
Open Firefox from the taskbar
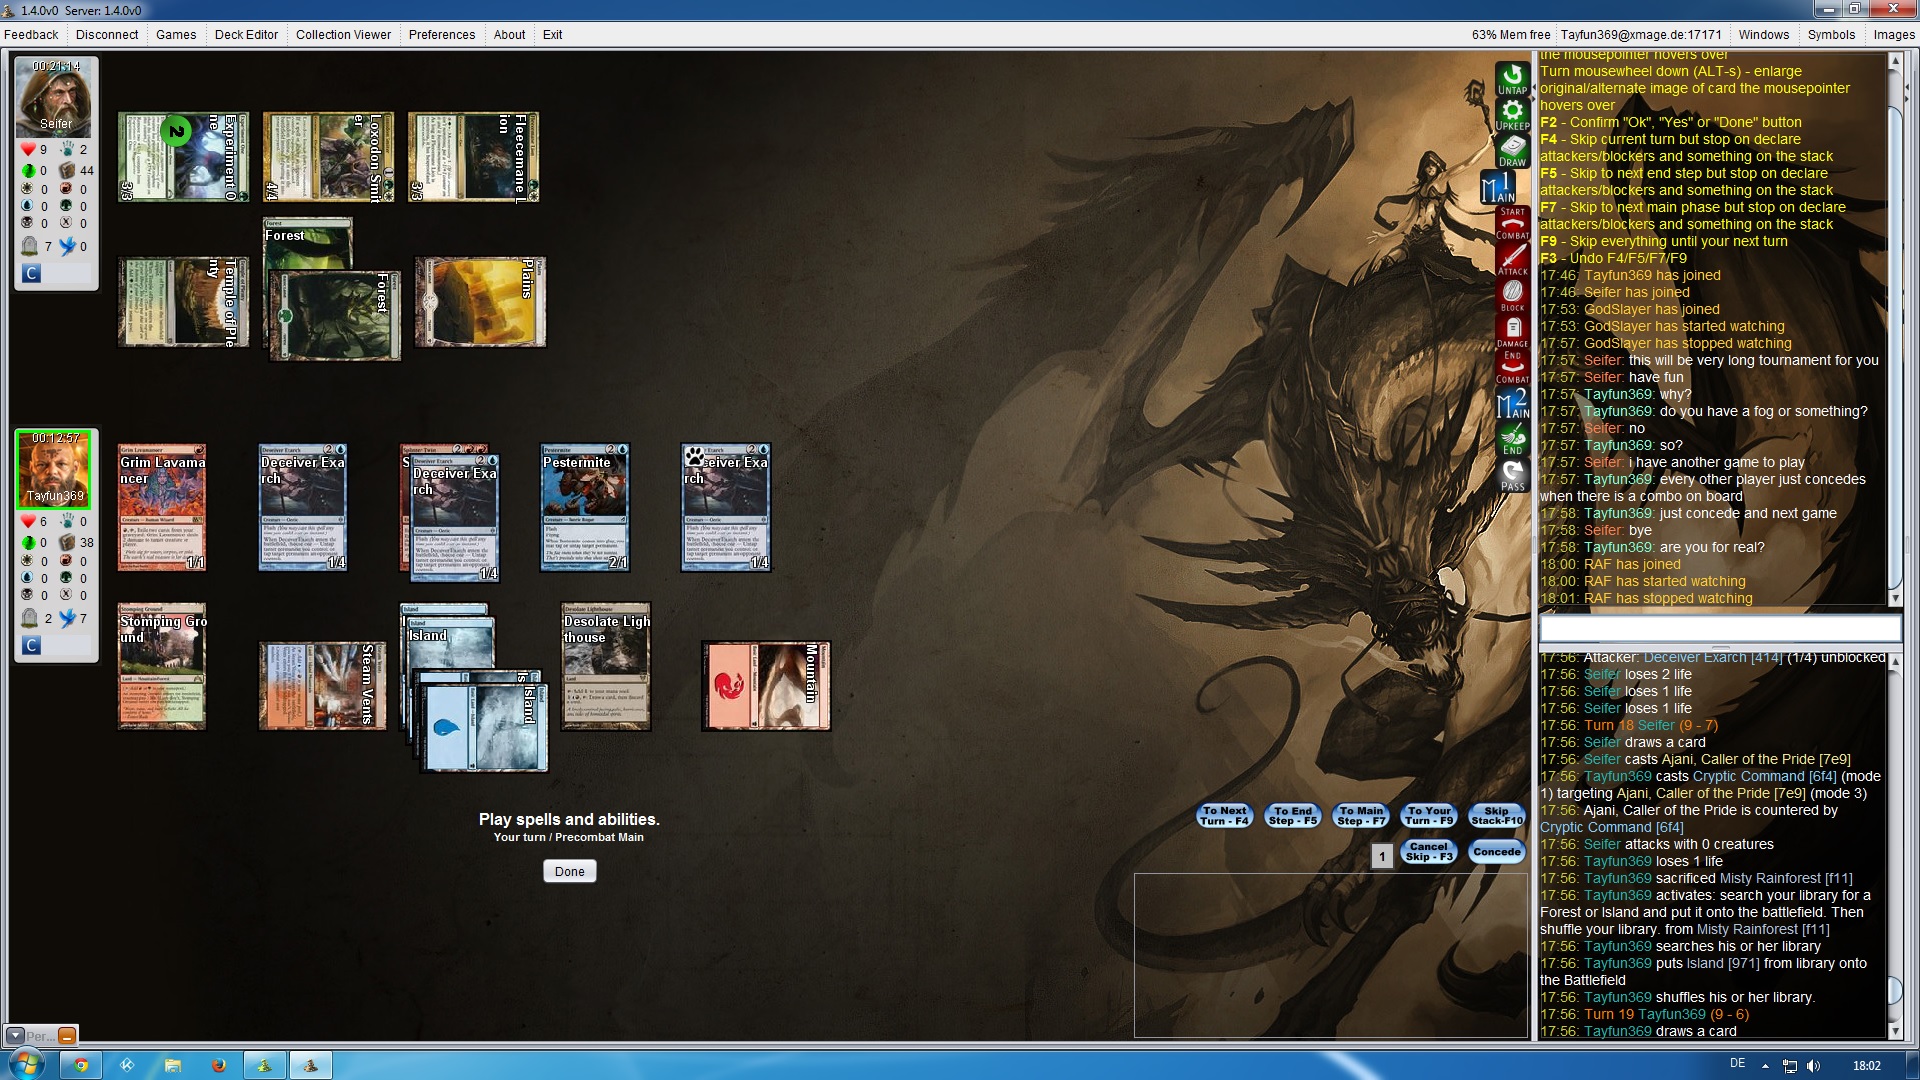218,1065
